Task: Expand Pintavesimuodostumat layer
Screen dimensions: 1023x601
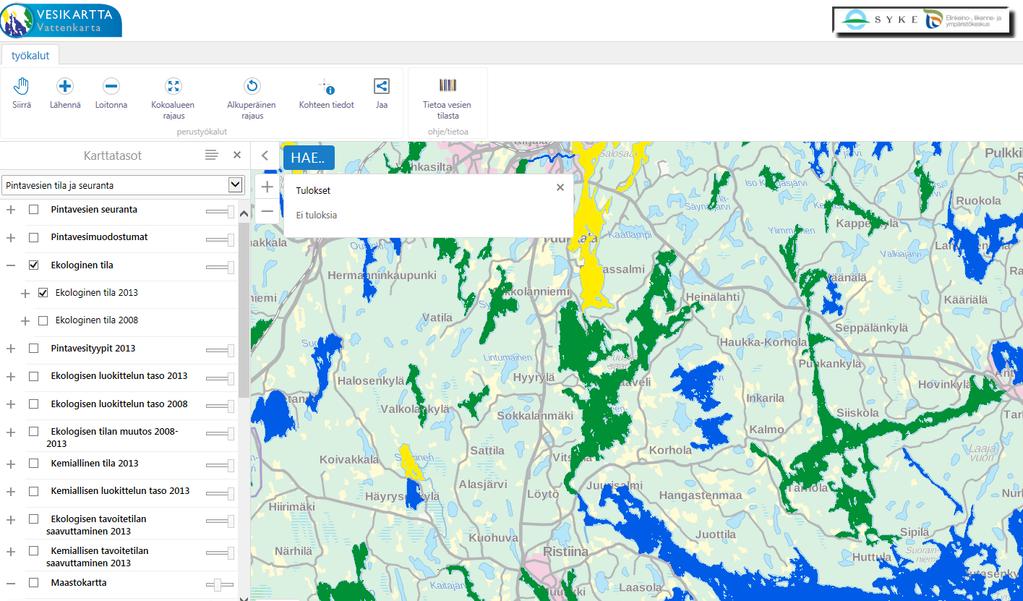Action: [10, 238]
